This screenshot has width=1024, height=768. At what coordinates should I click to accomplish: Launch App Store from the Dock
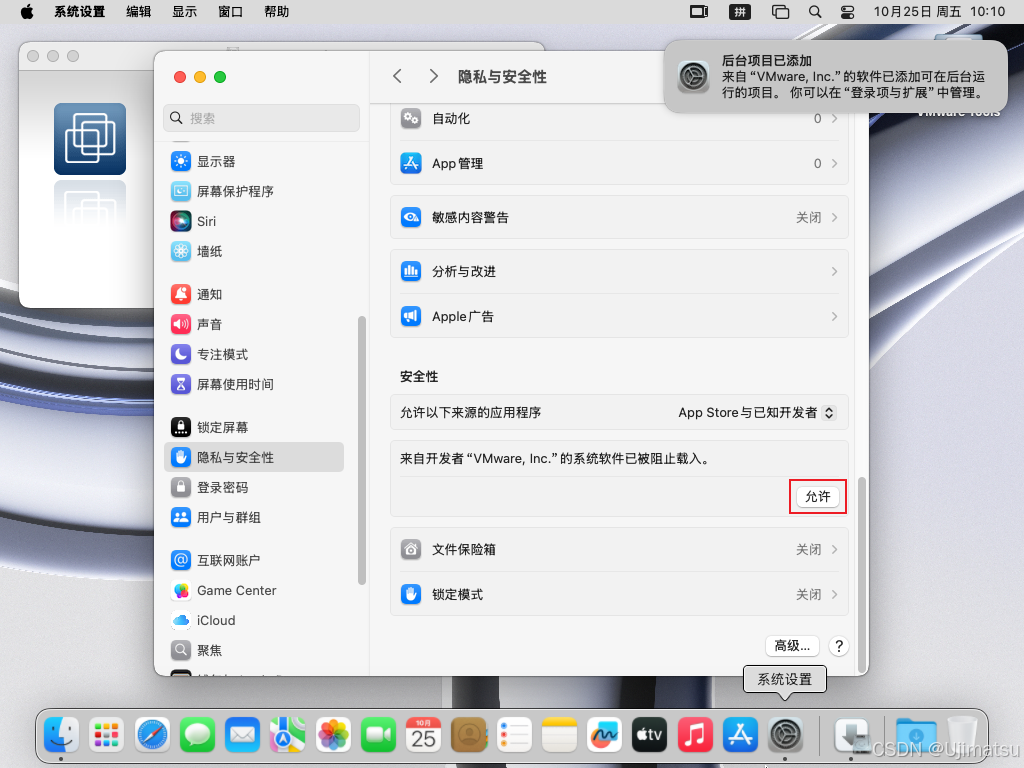(740, 735)
